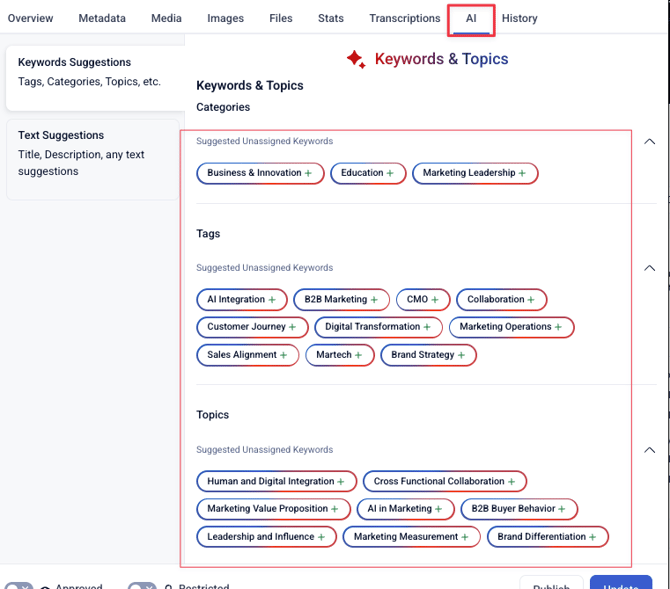Open the Text Suggestions panel
Screen dimensions: 670x589
[x=92, y=153]
